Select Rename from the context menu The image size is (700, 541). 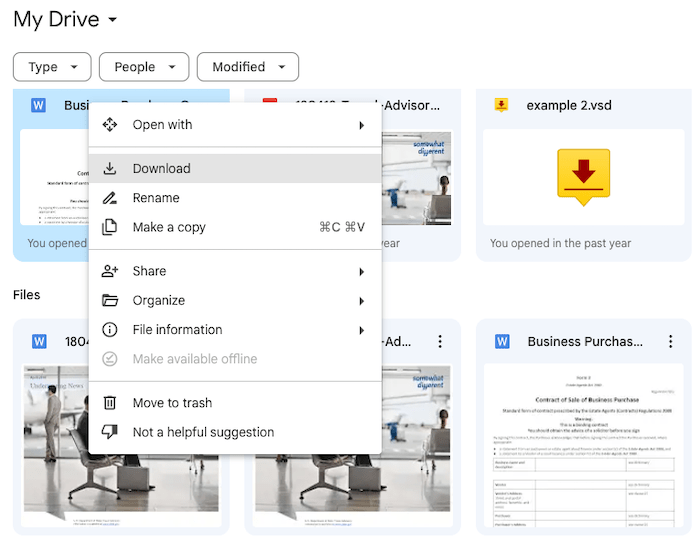(x=156, y=198)
